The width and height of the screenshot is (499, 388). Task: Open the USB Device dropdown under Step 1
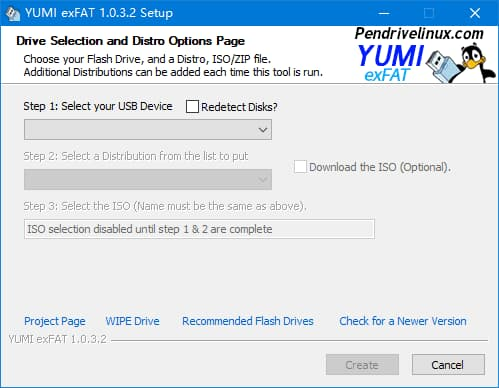click(x=148, y=130)
